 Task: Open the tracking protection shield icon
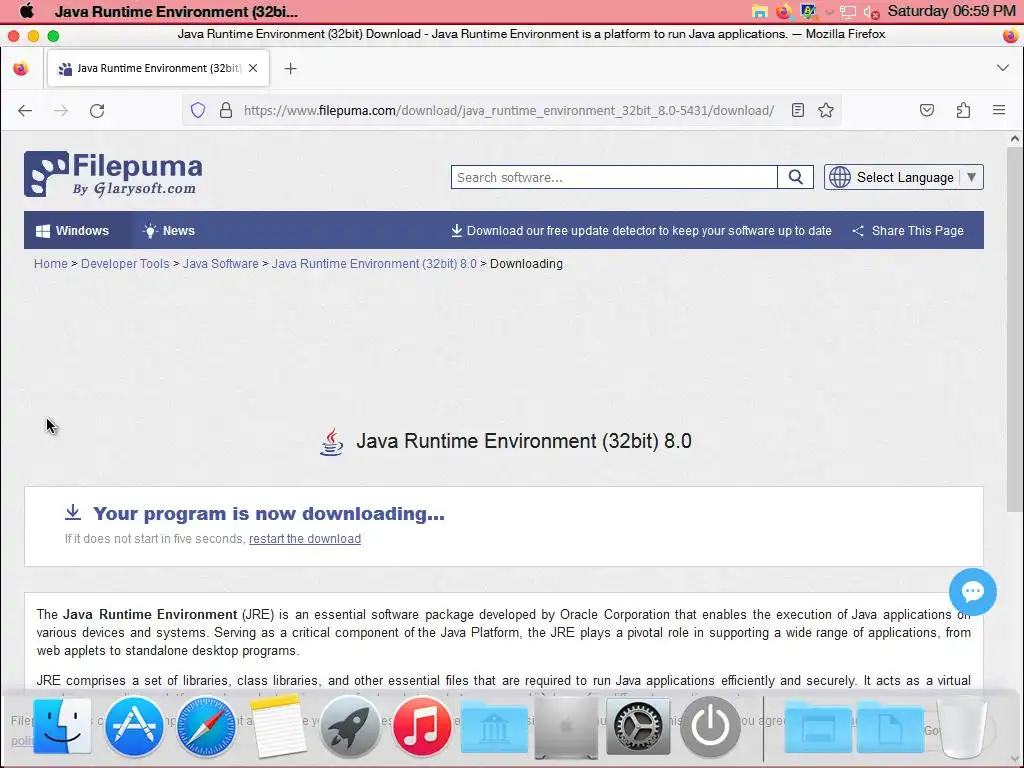coord(198,110)
